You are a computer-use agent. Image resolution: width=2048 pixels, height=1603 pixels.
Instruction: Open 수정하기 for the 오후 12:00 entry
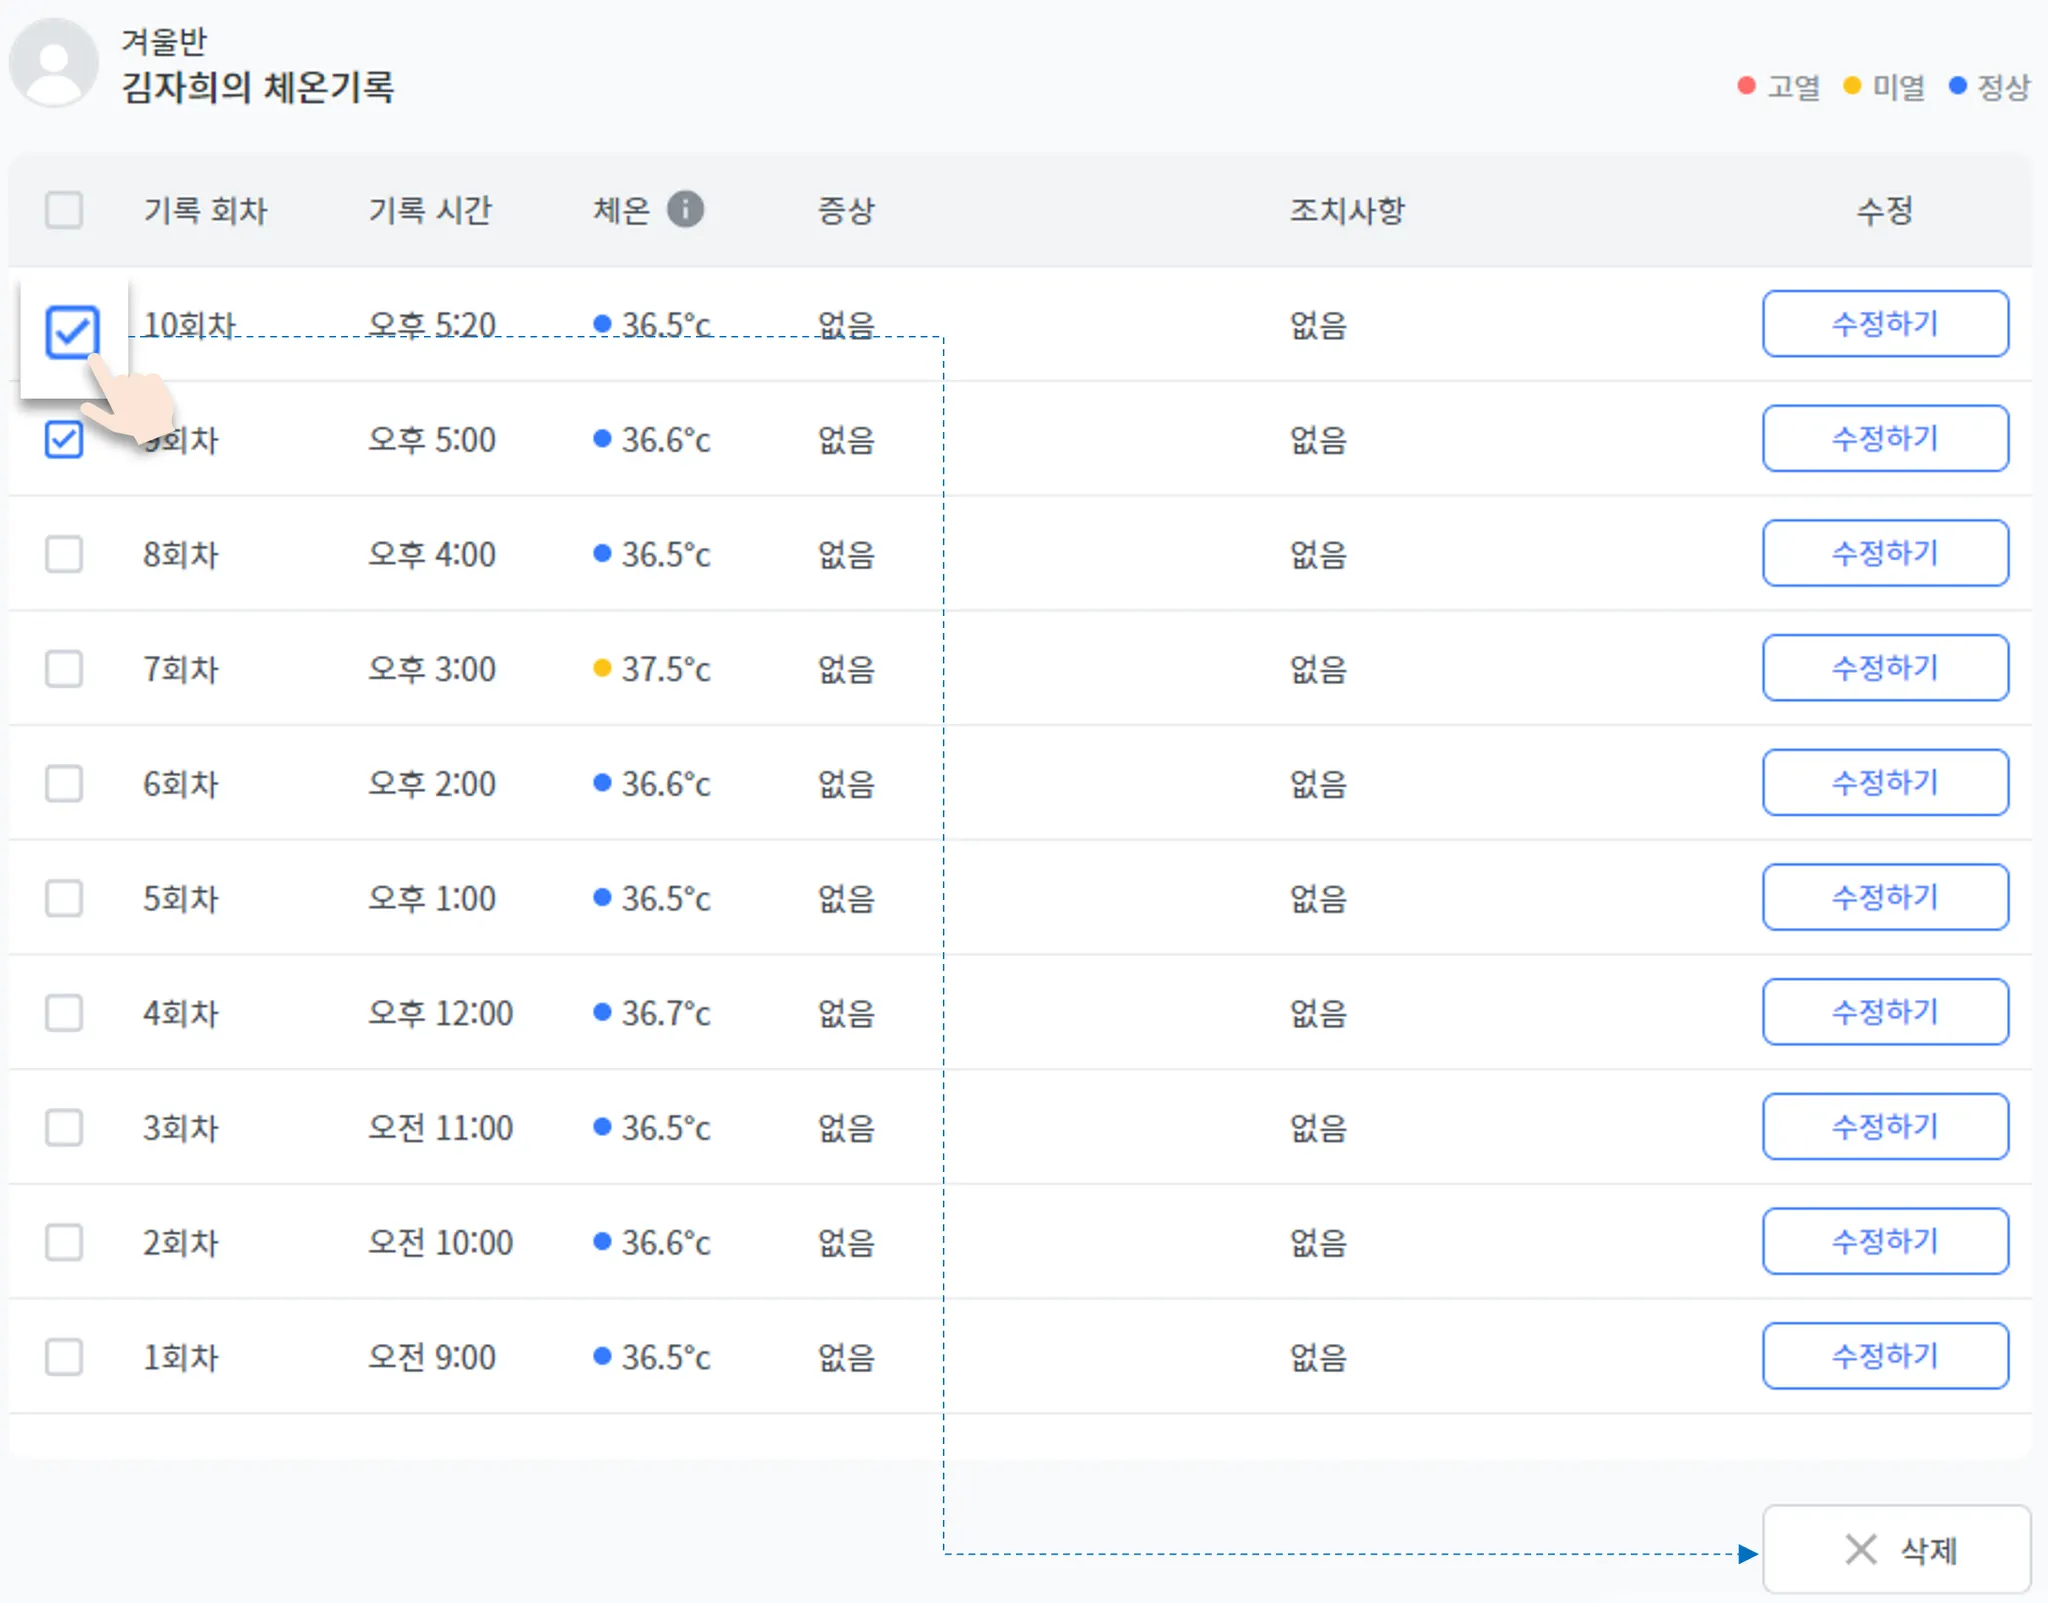pyautogui.click(x=1884, y=1012)
